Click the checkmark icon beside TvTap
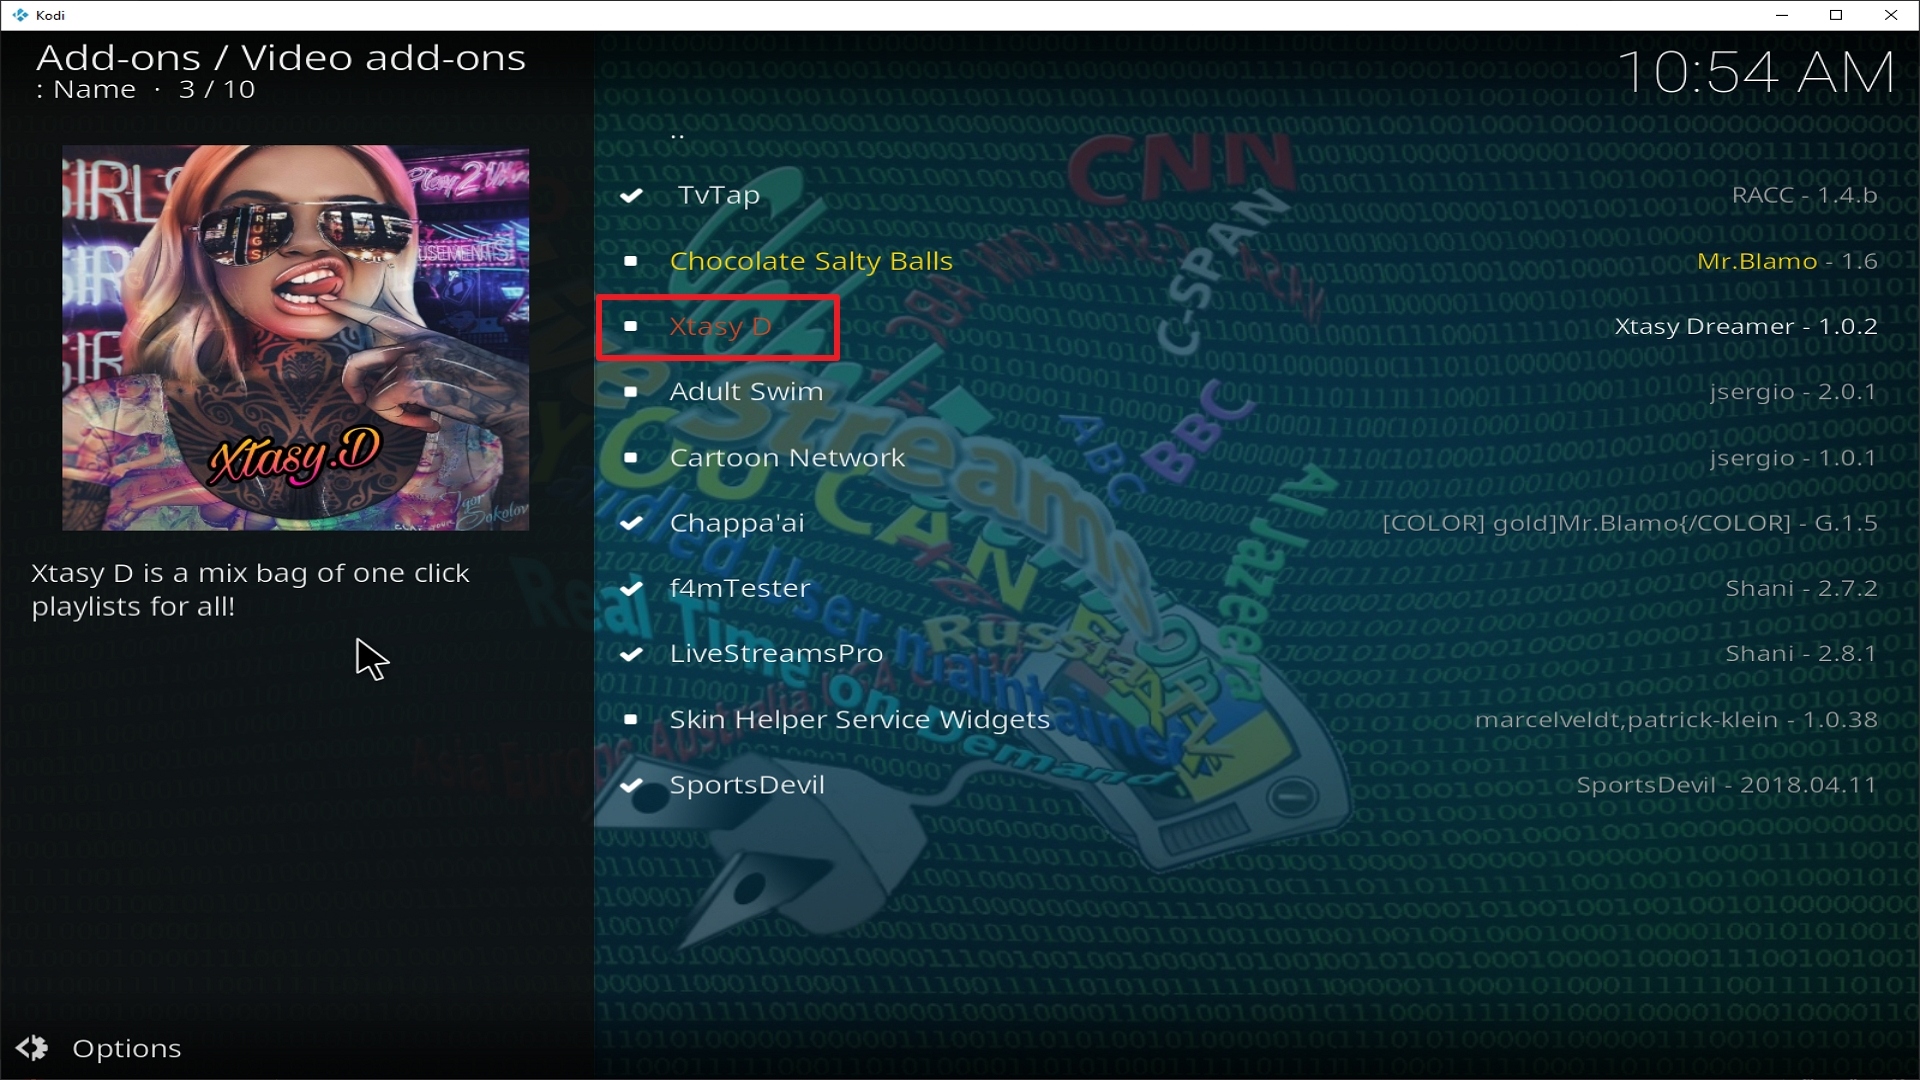 tap(631, 195)
